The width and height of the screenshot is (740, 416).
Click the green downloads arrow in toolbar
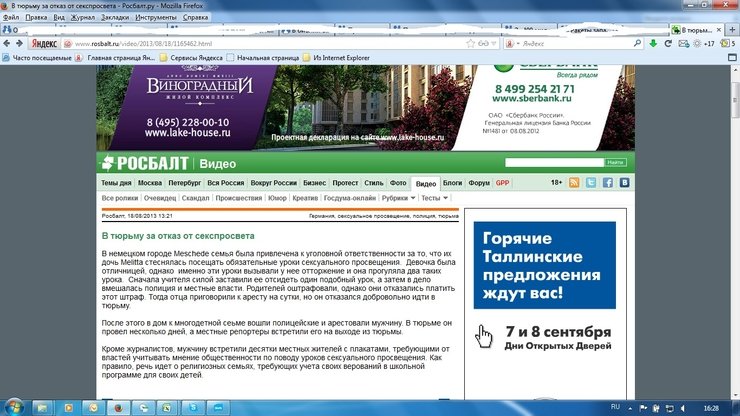pyautogui.click(x=652, y=44)
